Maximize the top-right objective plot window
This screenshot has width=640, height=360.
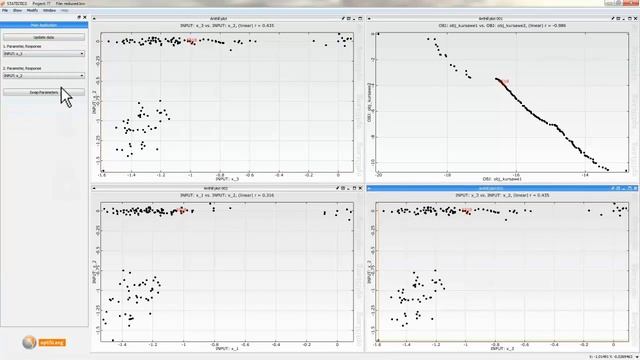(629, 19)
